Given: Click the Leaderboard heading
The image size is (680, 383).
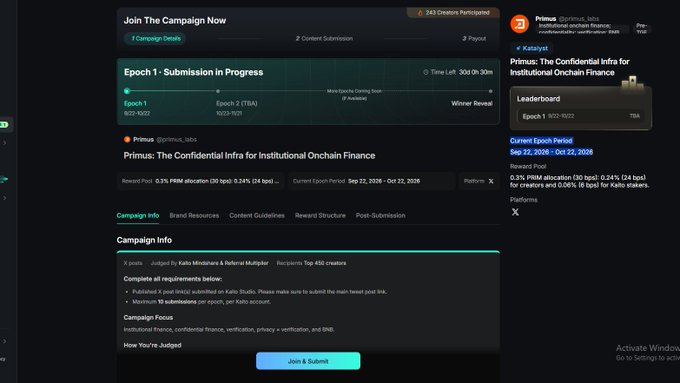Looking at the screenshot, I should (x=538, y=99).
